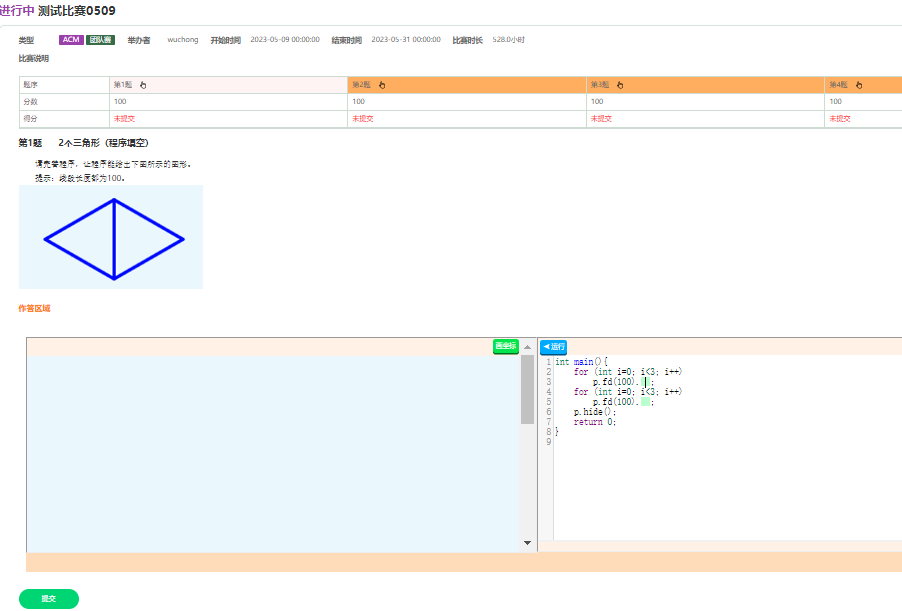This screenshot has height=611, width=902.
Task: Click the orange 作答区域 heading
Action: (35, 308)
